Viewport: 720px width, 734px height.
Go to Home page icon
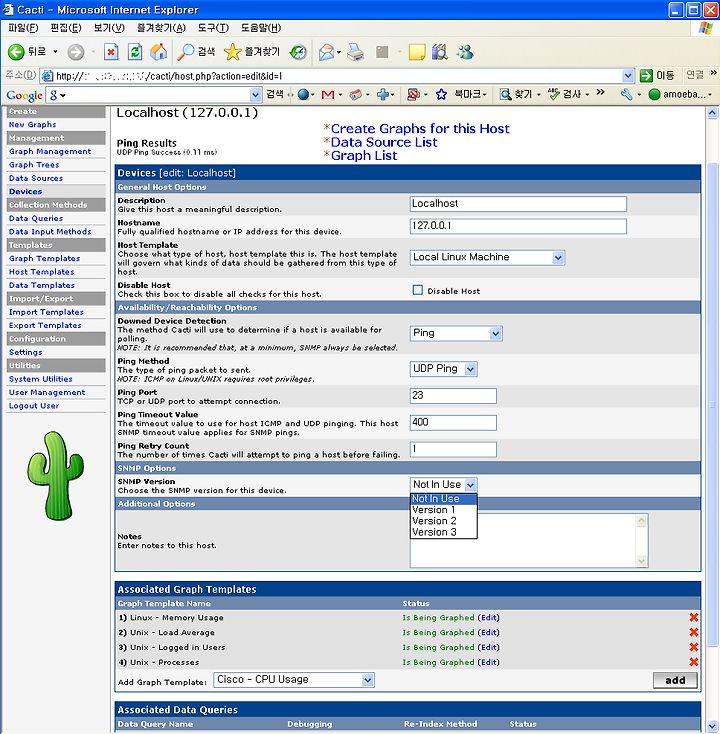(158, 52)
